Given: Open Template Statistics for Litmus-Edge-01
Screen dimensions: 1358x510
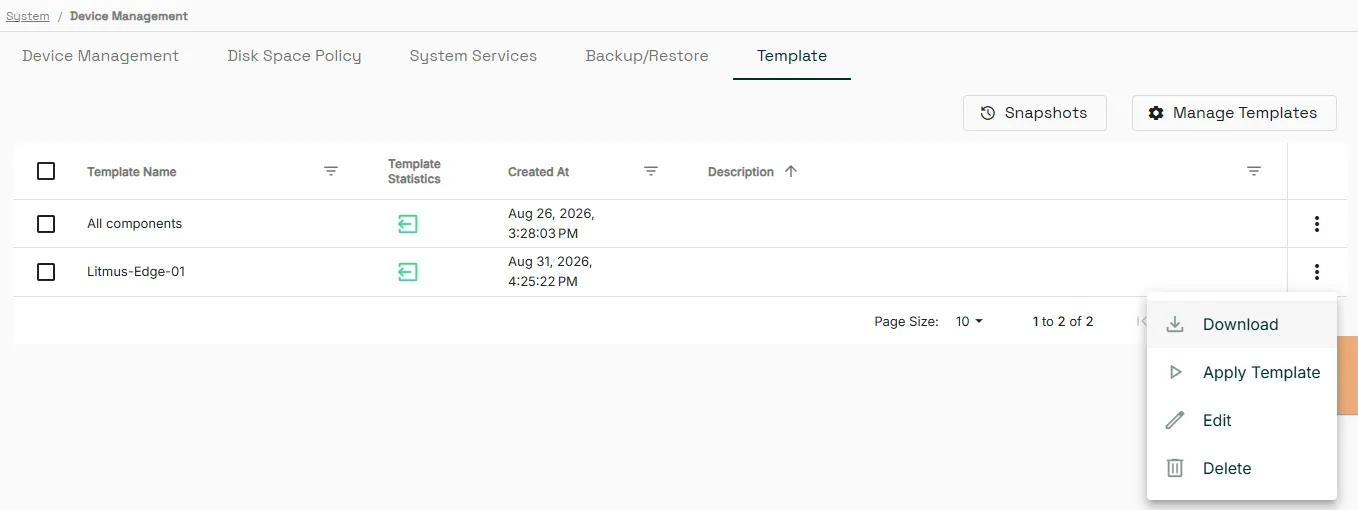Looking at the screenshot, I should click(407, 272).
